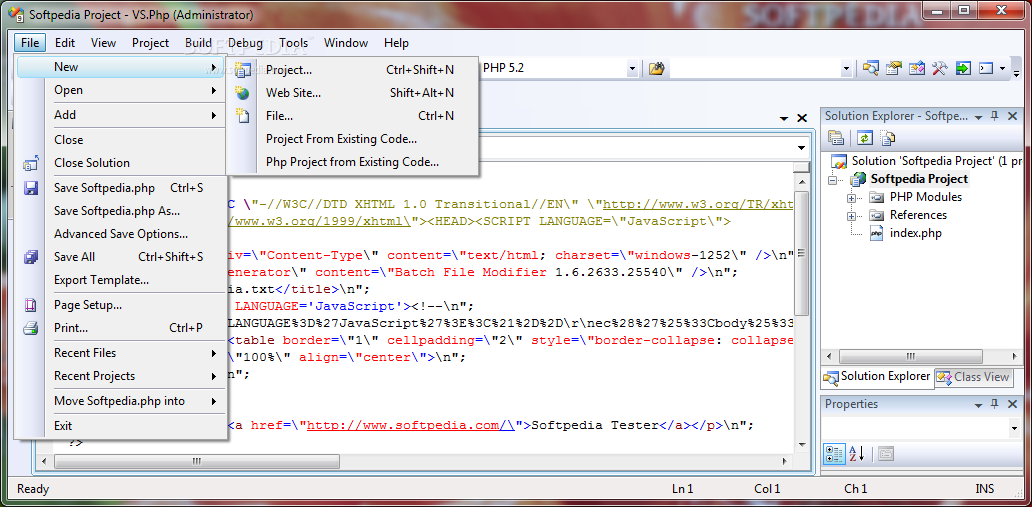Image resolution: width=1032 pixels, height=507 pixels.
Task: Open the Help menu
Action: 396,43
